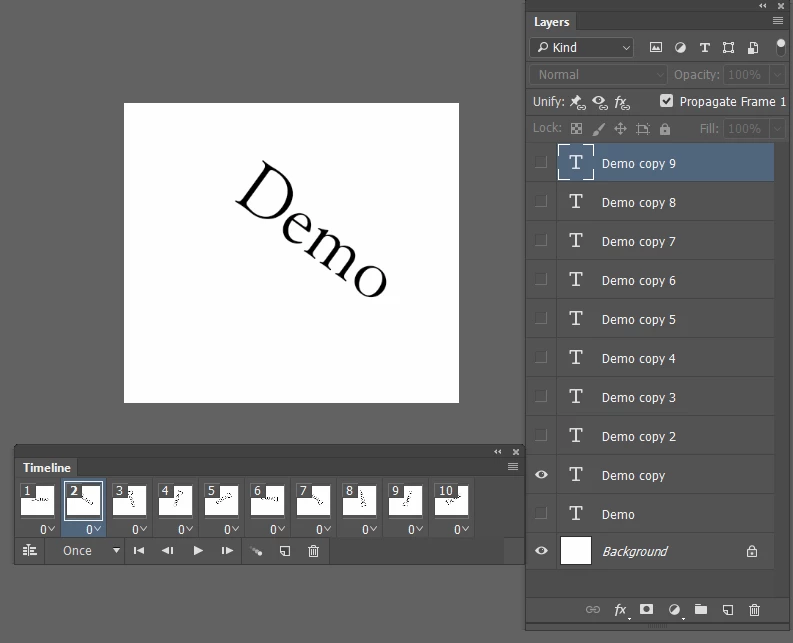Open Layers panel options menu
The width and height of the screenshot is (793, 643).
point(778,21)
